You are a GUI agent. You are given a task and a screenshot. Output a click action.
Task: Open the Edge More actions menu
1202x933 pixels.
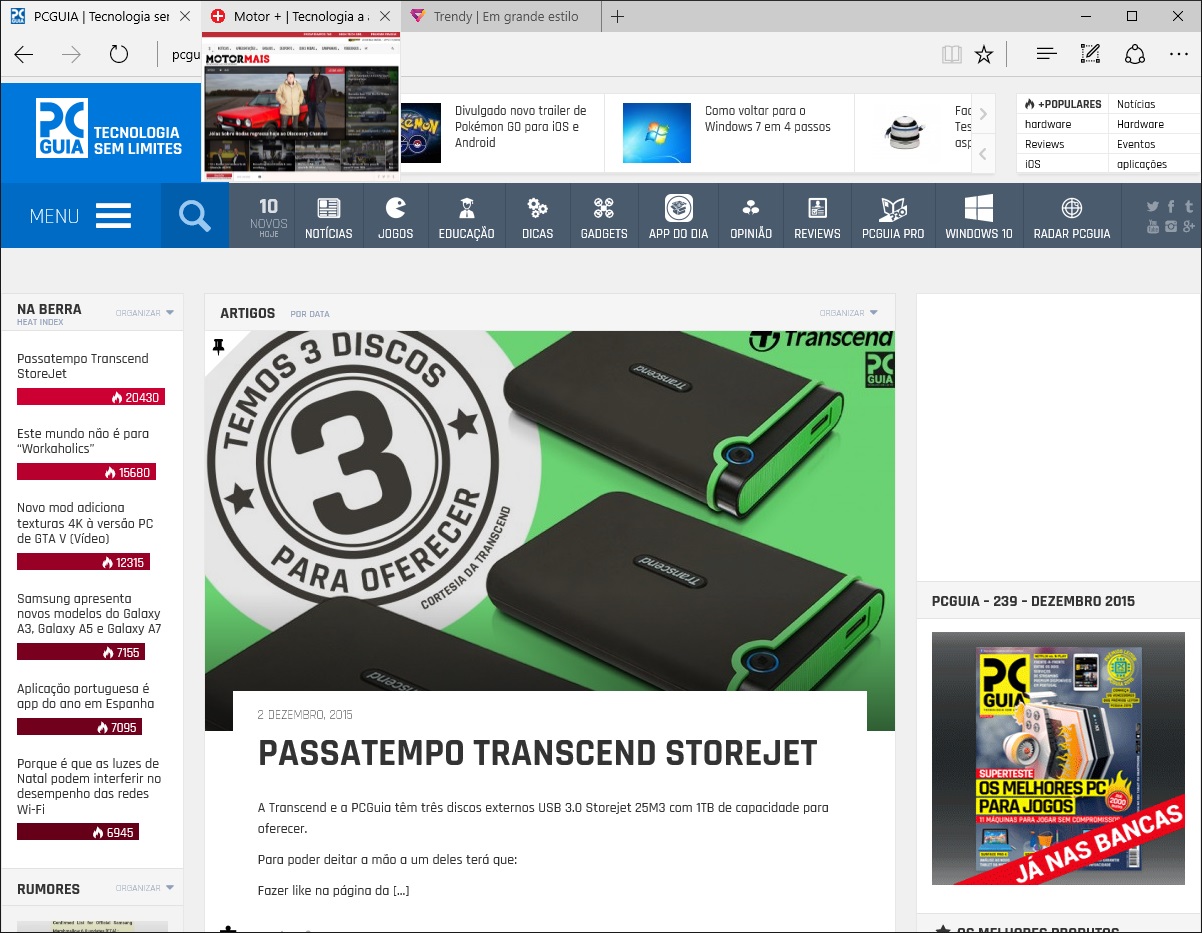[1179, 54]
